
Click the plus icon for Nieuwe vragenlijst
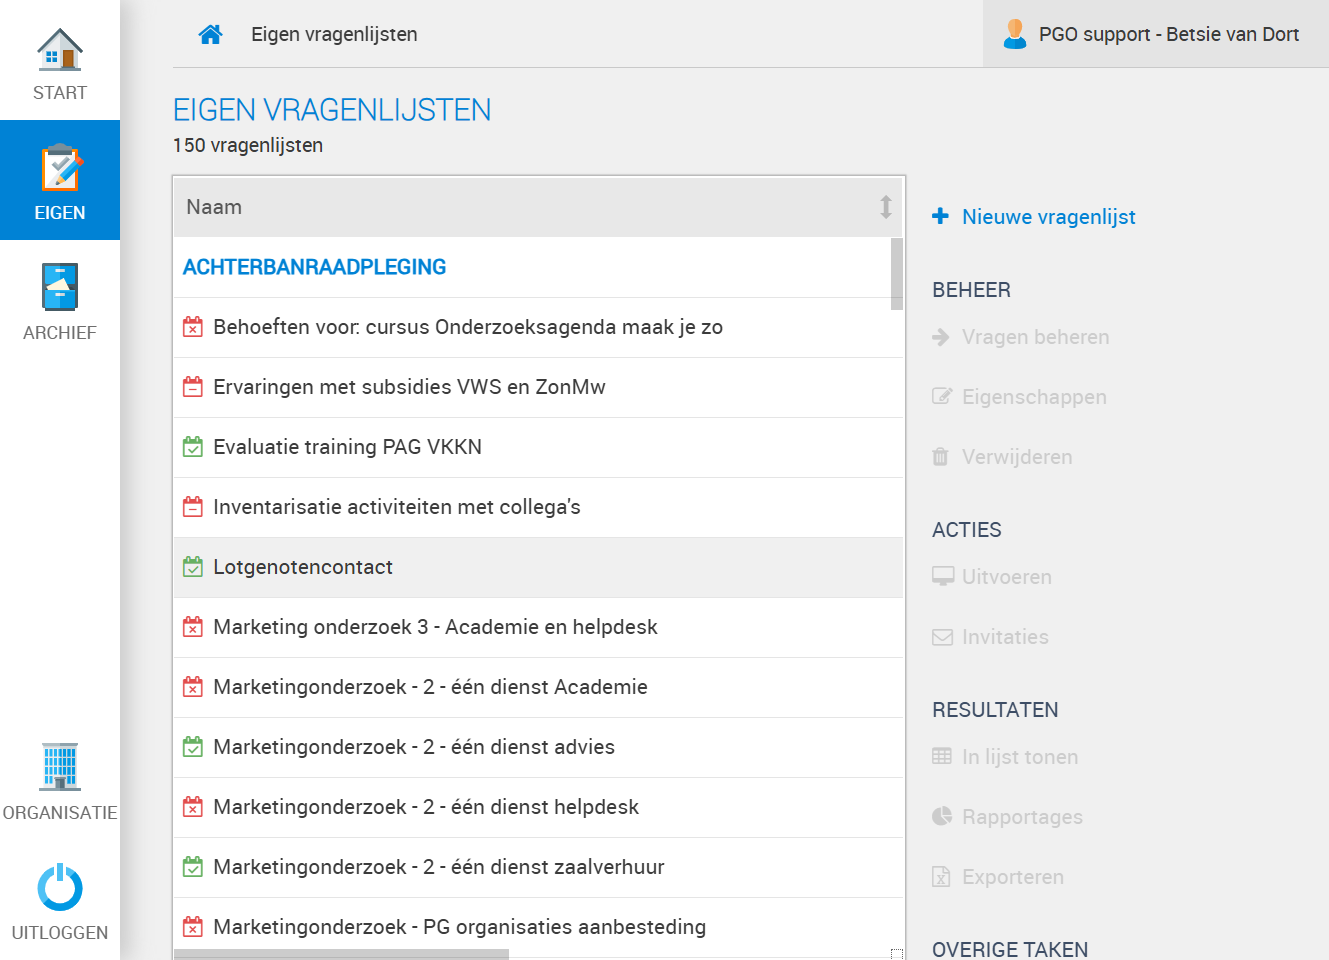click(x=940, y=216)
